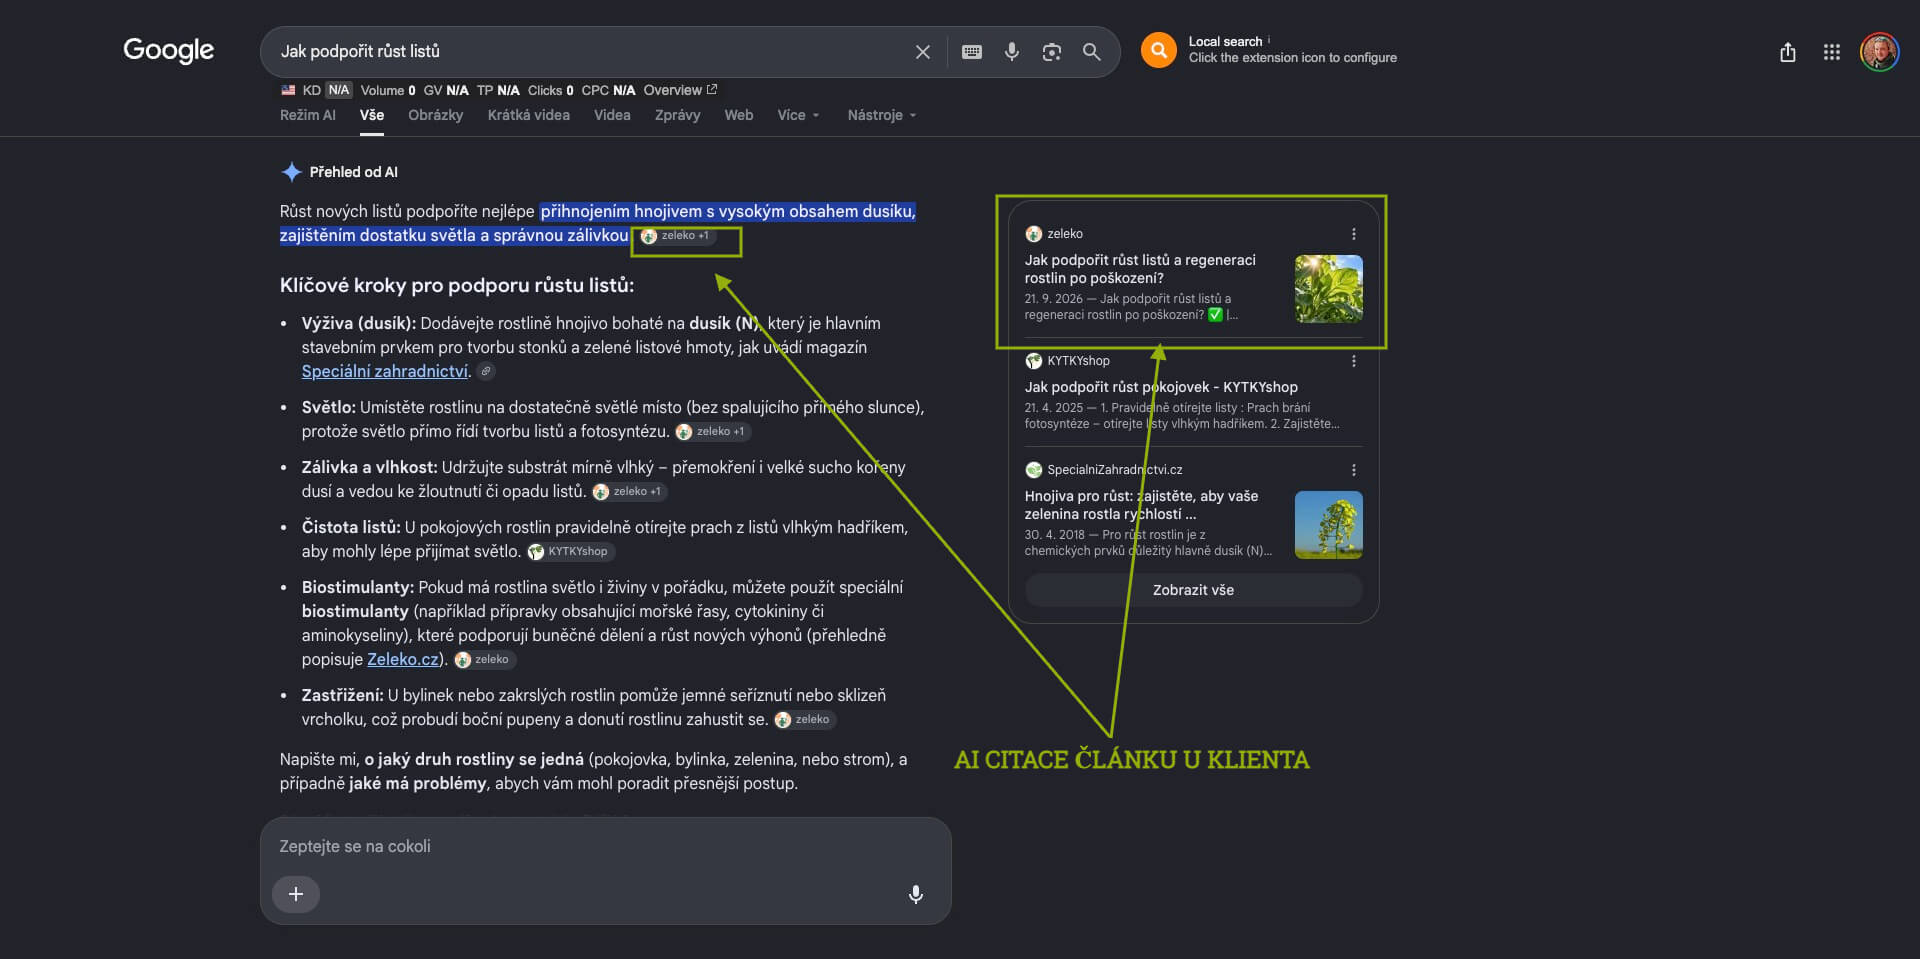Click the Zobrazit vše button
Image resolution: width=1920 pixels, height=959 pixels.
(1193, 590)
